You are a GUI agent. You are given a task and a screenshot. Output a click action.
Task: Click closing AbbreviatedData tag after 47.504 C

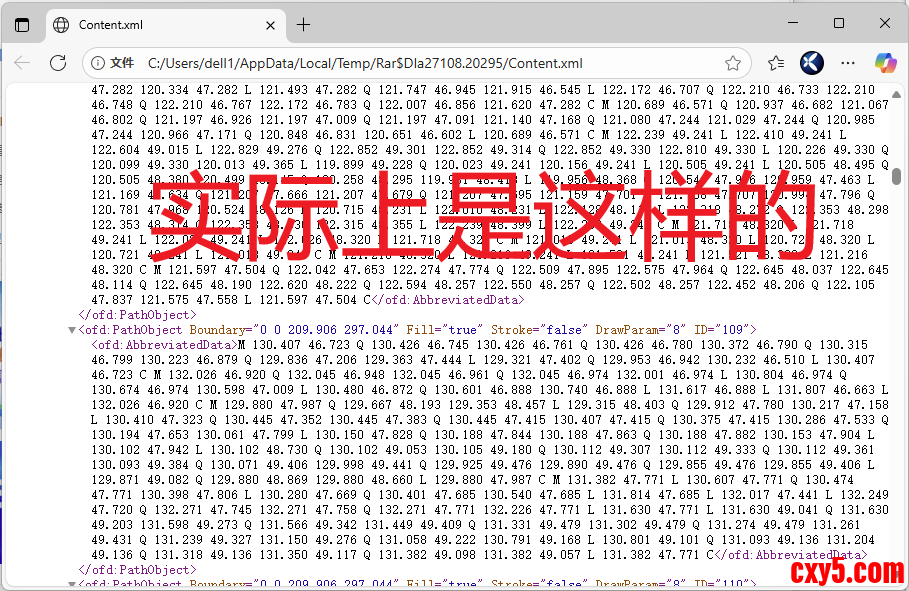pos(448,300)
